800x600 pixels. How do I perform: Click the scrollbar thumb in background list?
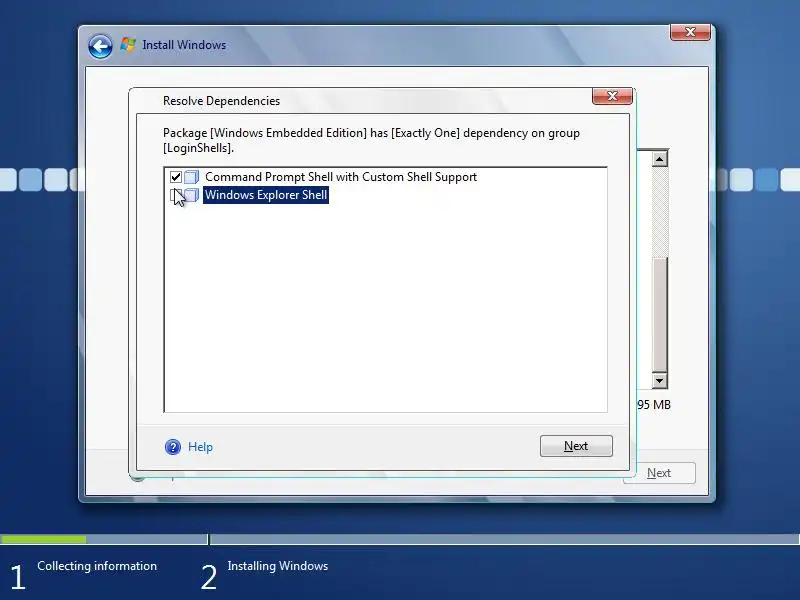point(659,314)
